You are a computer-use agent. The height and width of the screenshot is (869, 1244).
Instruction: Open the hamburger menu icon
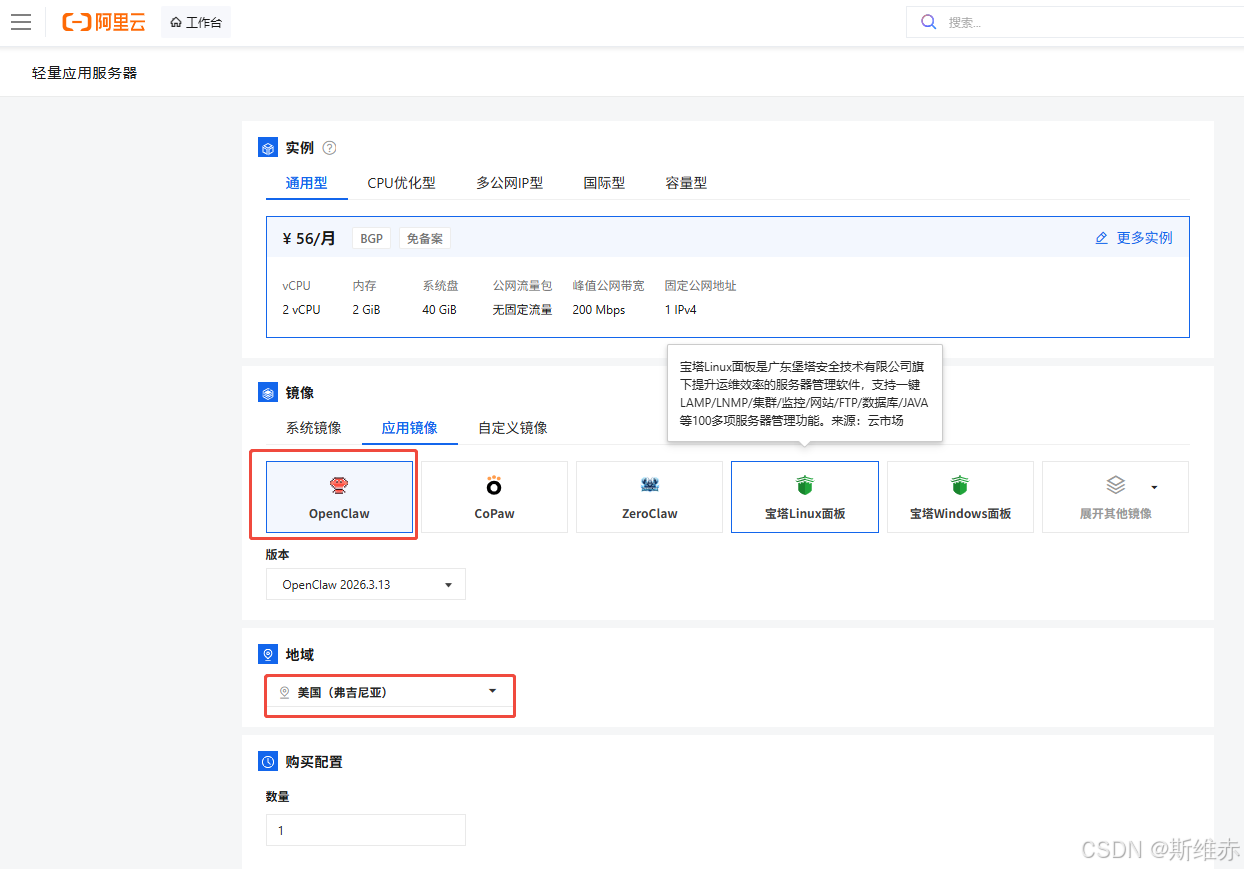pyautogui.click(x=21, y=22)
